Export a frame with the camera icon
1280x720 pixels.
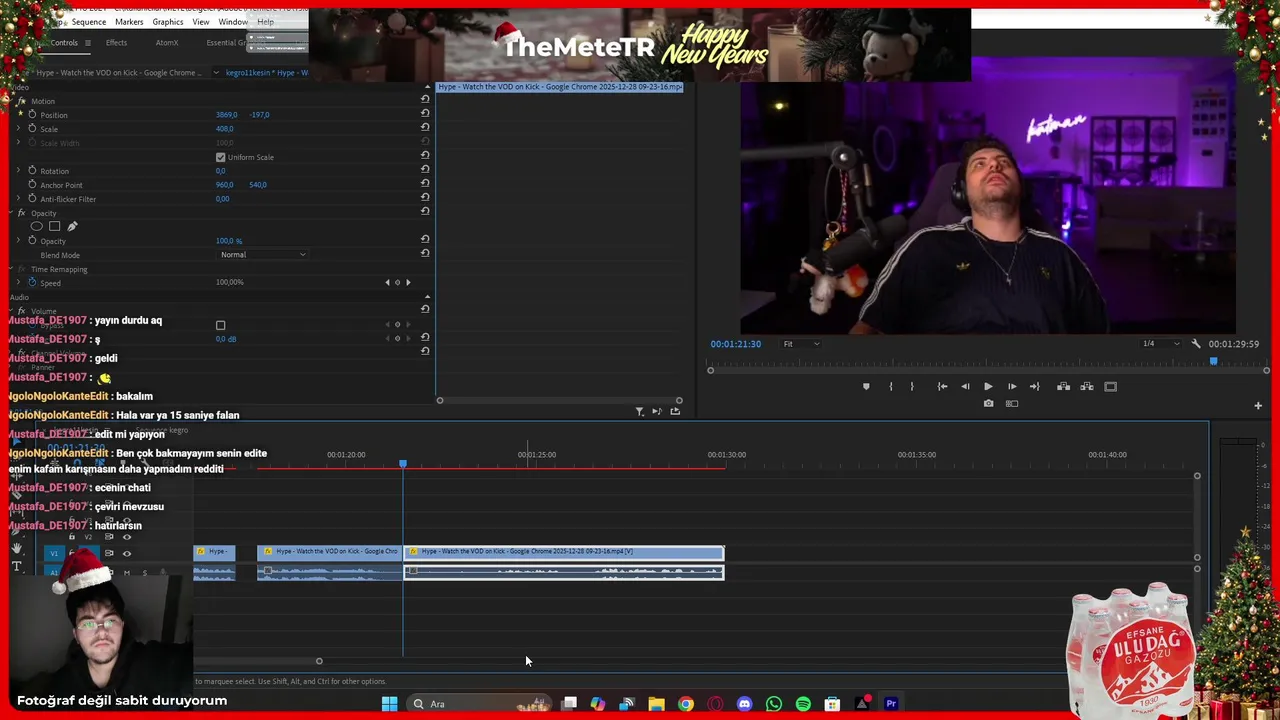click(988, 403)
